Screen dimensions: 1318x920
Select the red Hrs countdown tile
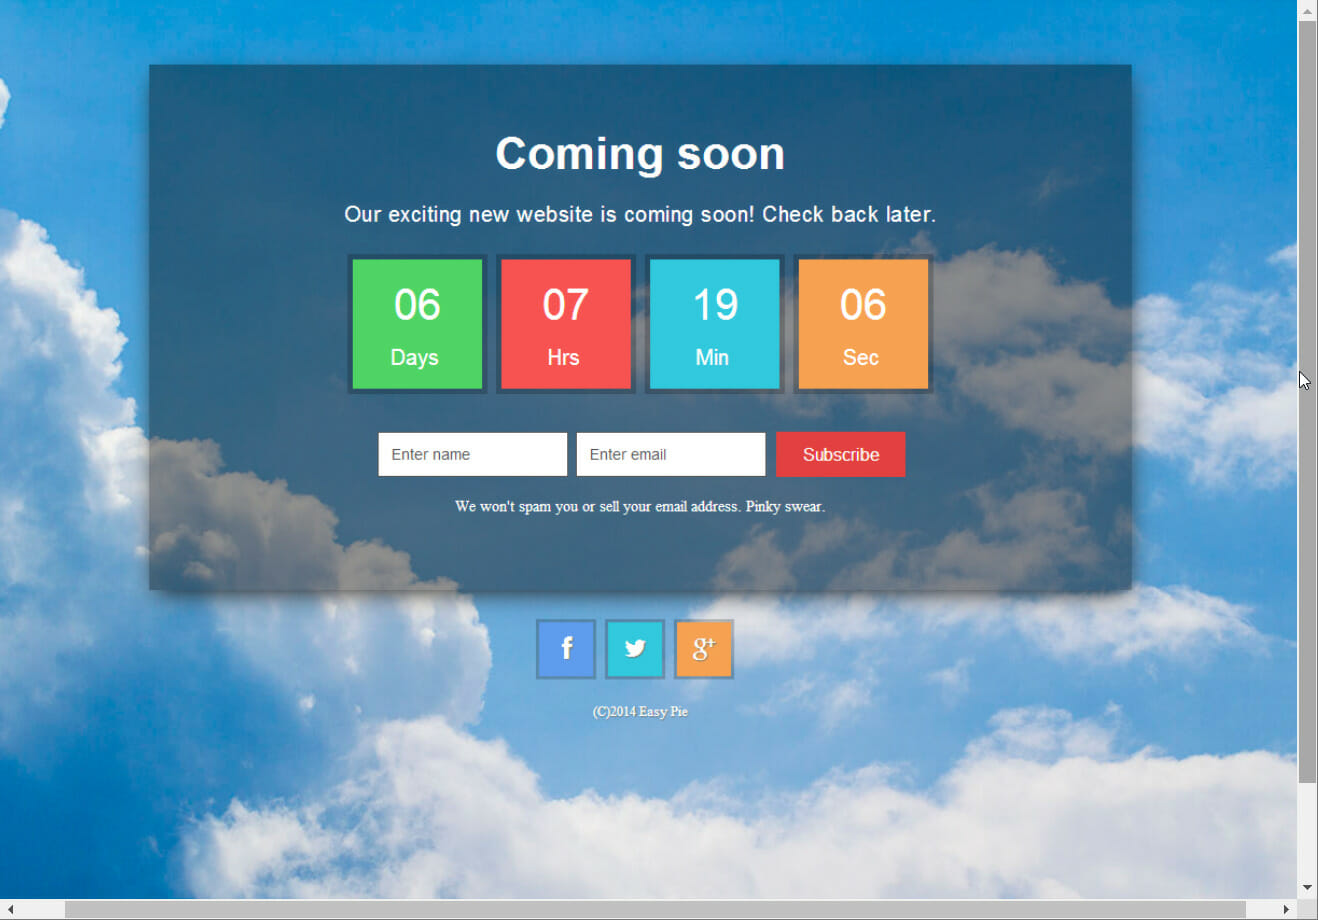[566, 324]
